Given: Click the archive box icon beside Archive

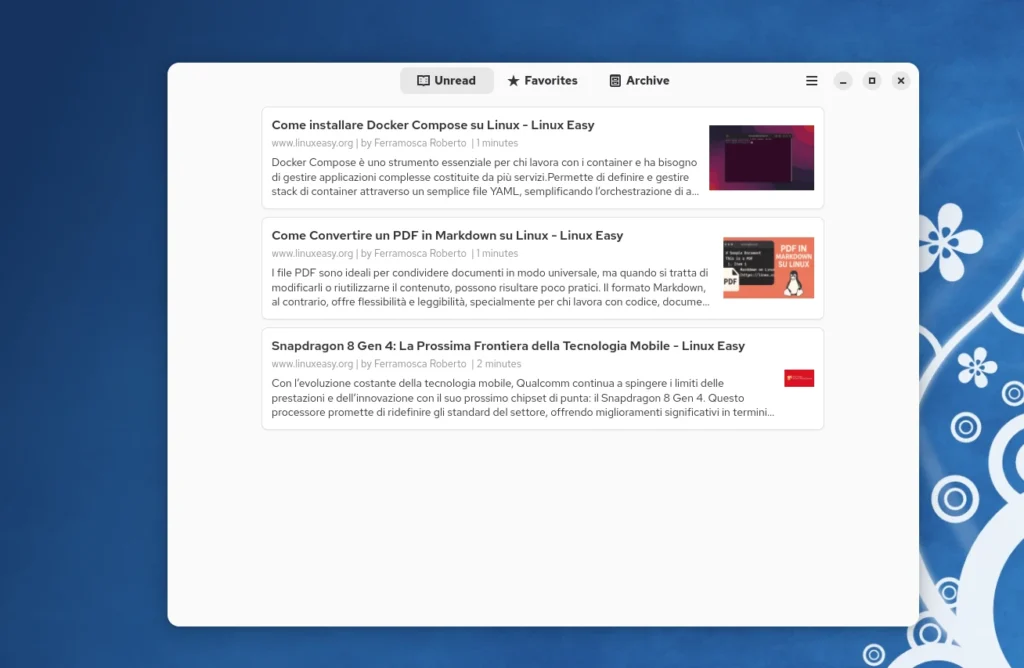Looking at the screenshot, I should pos(615,81).
